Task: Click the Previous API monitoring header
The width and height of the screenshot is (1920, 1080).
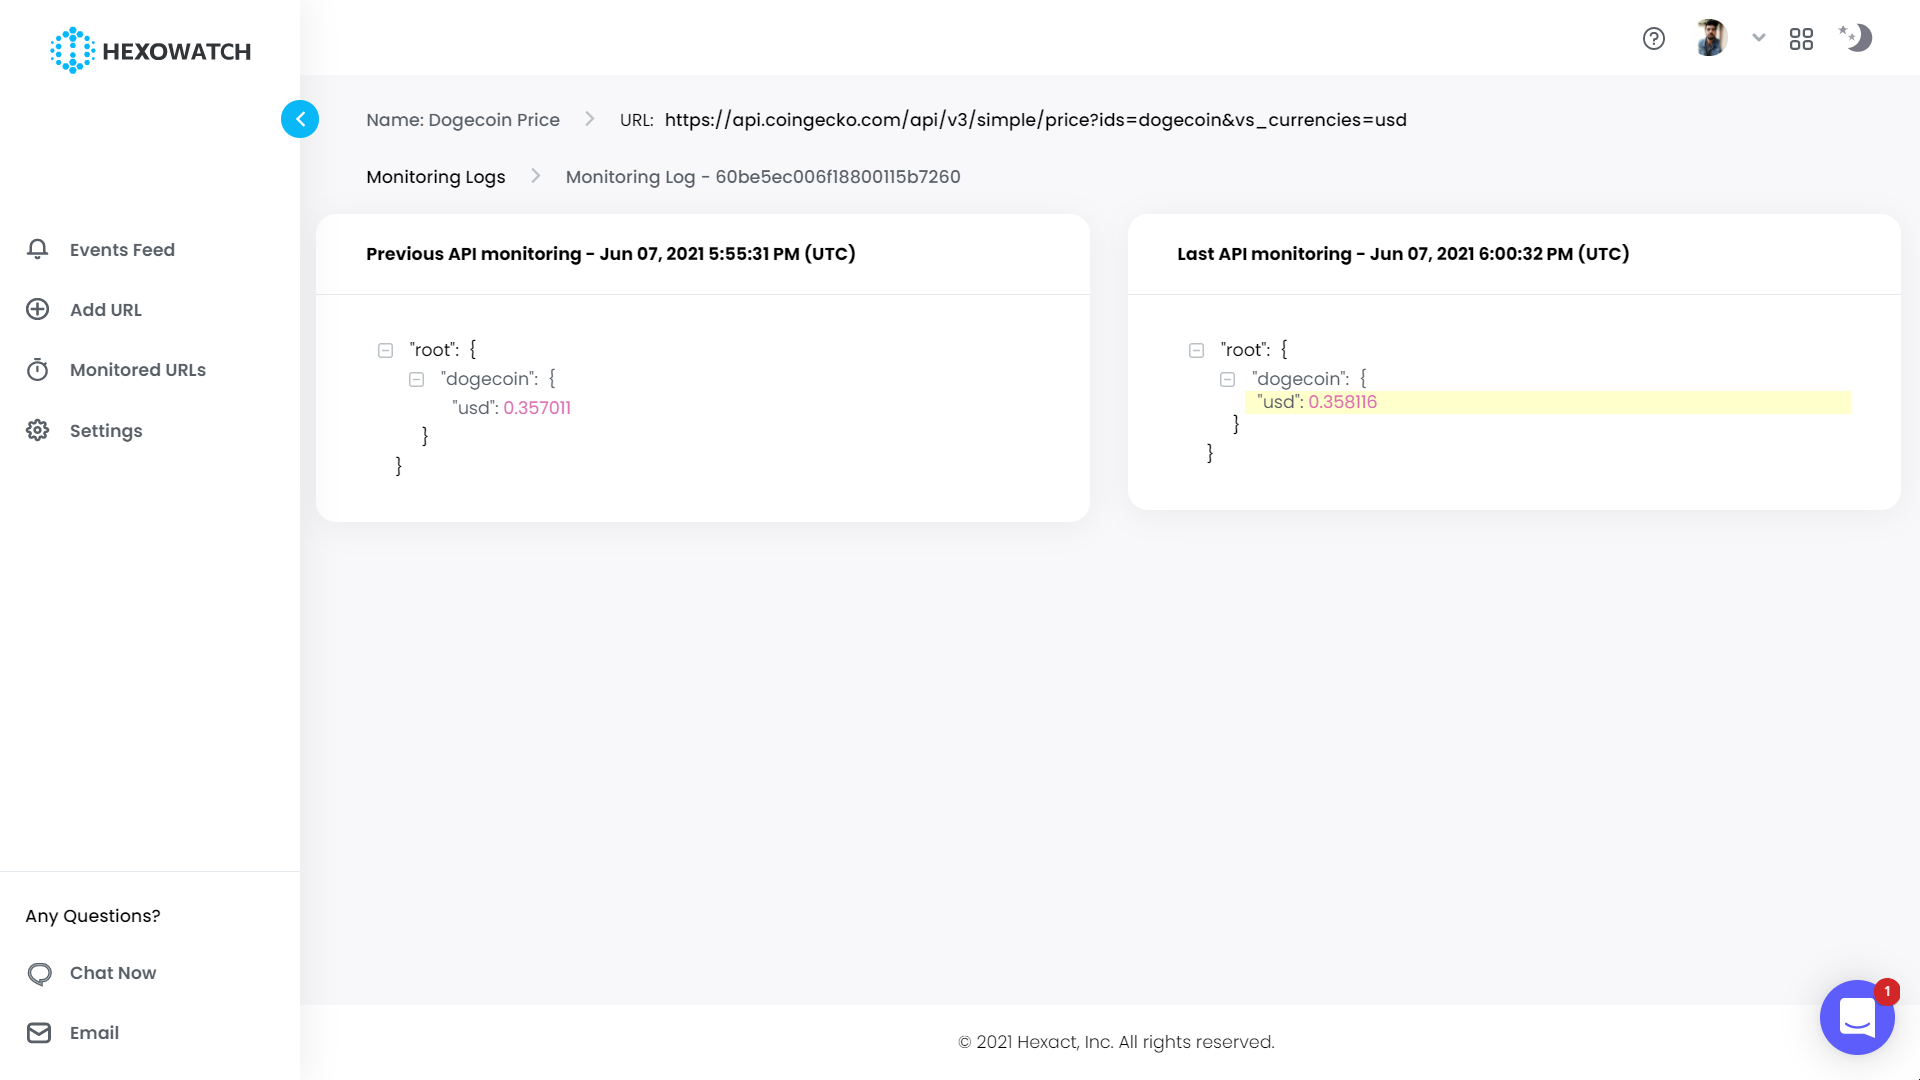Action: tap(611, 254)
